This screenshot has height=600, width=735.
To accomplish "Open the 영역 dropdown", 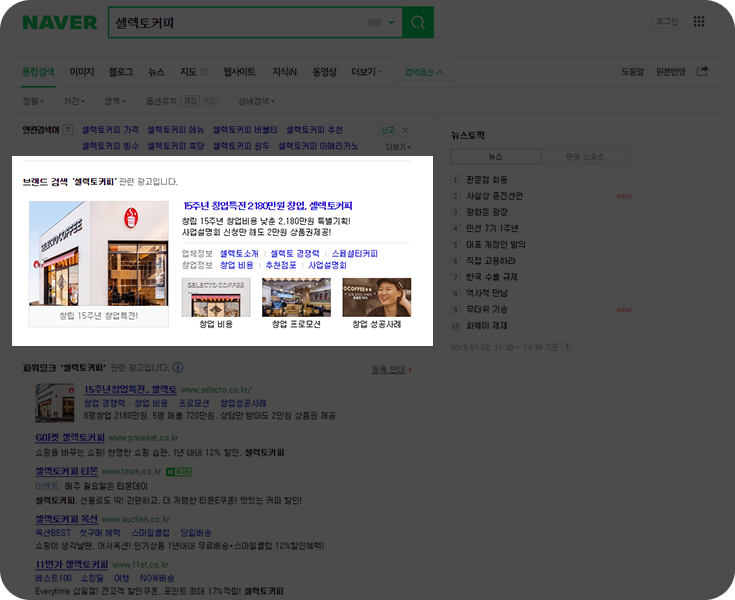I will (x=115, y=101).
